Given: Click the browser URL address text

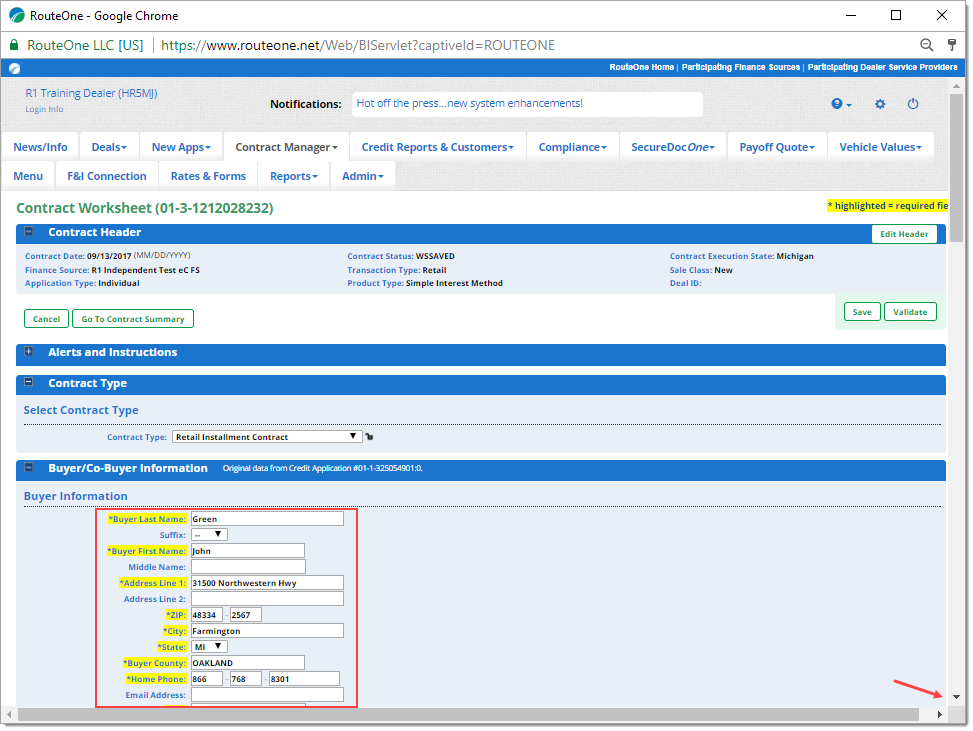Looking at the screenshot, I should point(357,45).
